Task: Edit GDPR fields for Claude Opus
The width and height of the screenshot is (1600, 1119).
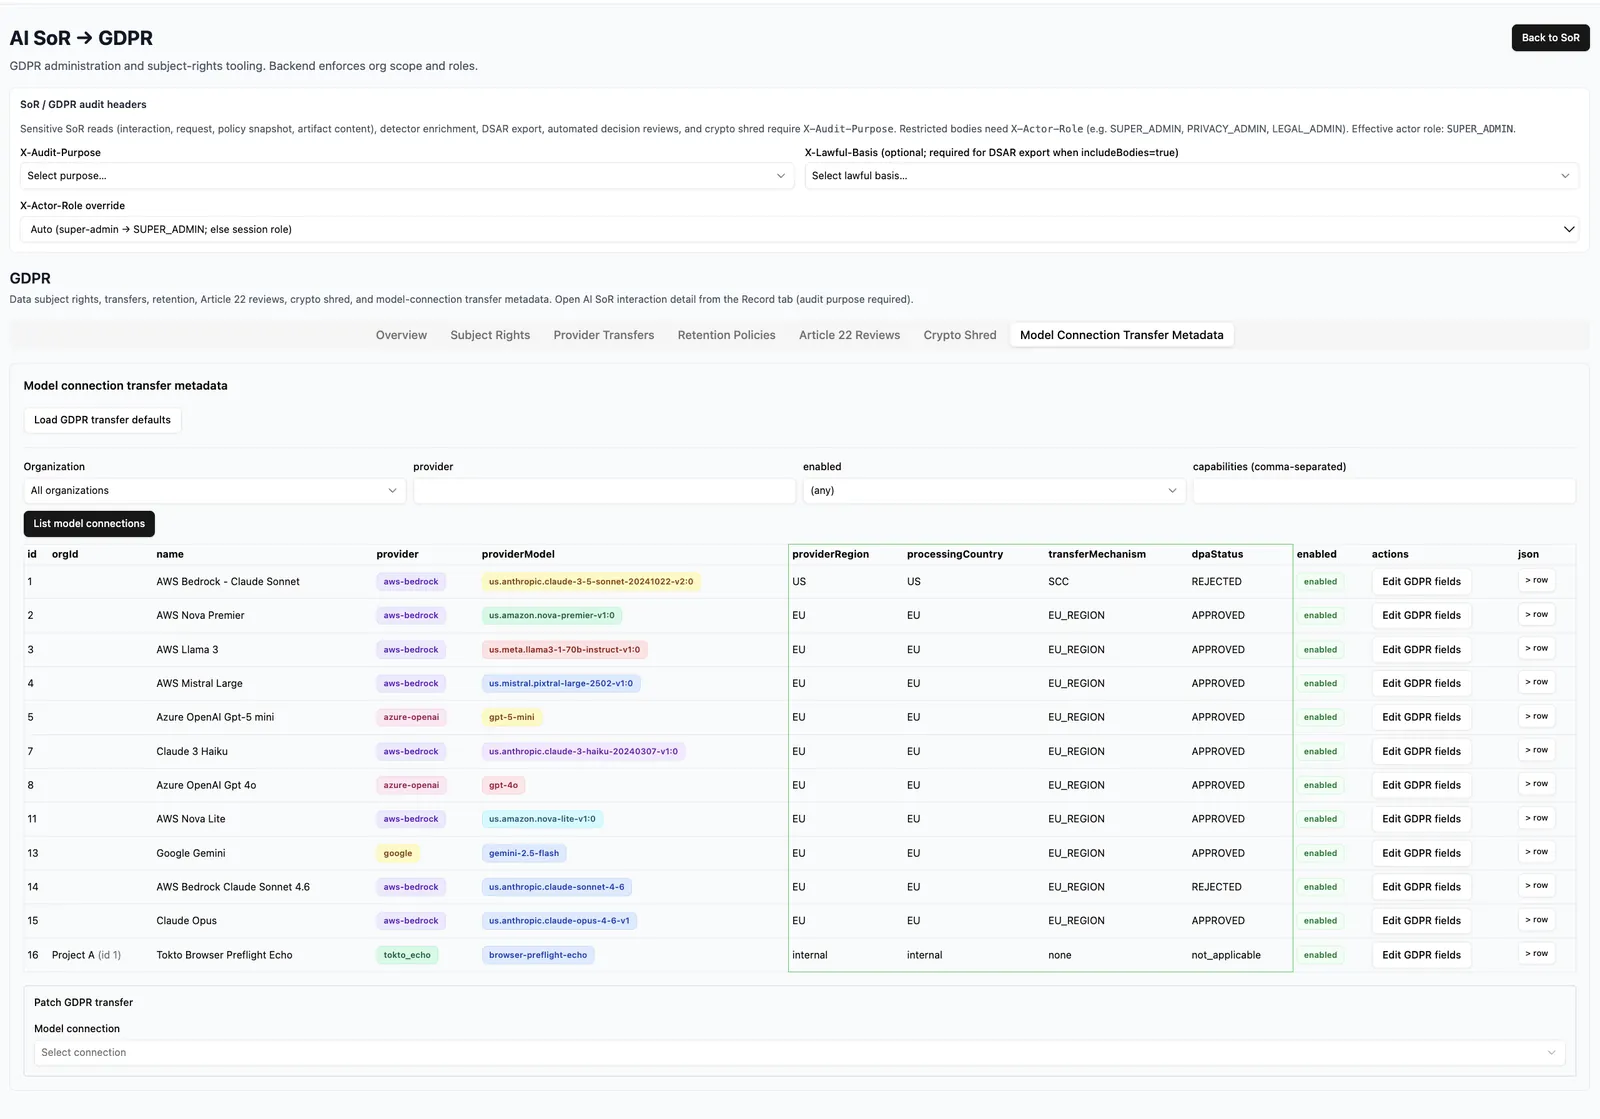Action: [1421, 921]
